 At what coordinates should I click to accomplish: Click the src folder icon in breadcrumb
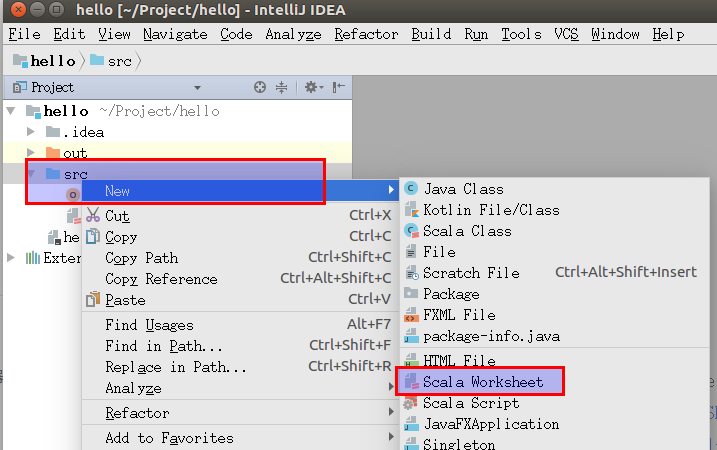[x=97, y=60]
